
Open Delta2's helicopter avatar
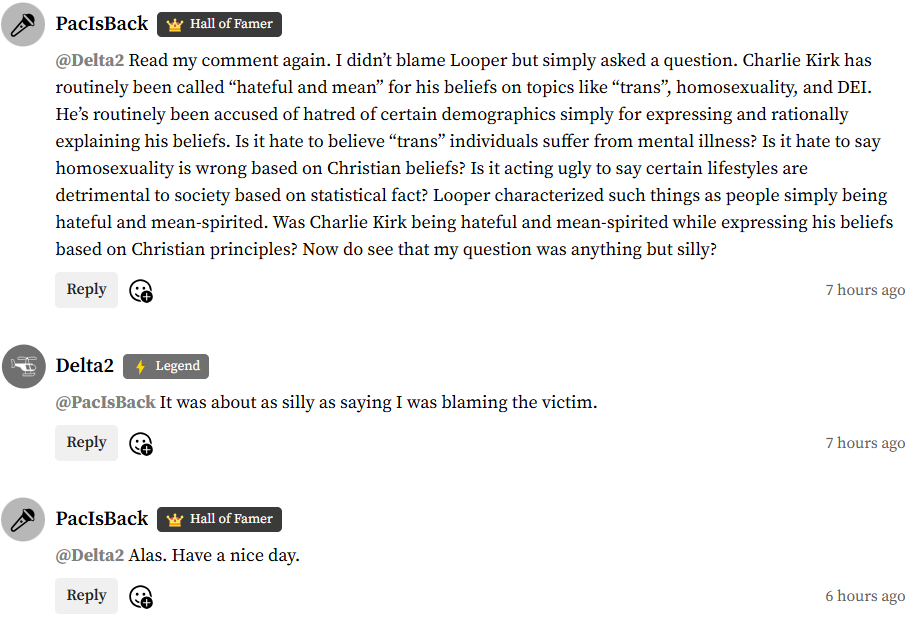click(x=23, y=366)
